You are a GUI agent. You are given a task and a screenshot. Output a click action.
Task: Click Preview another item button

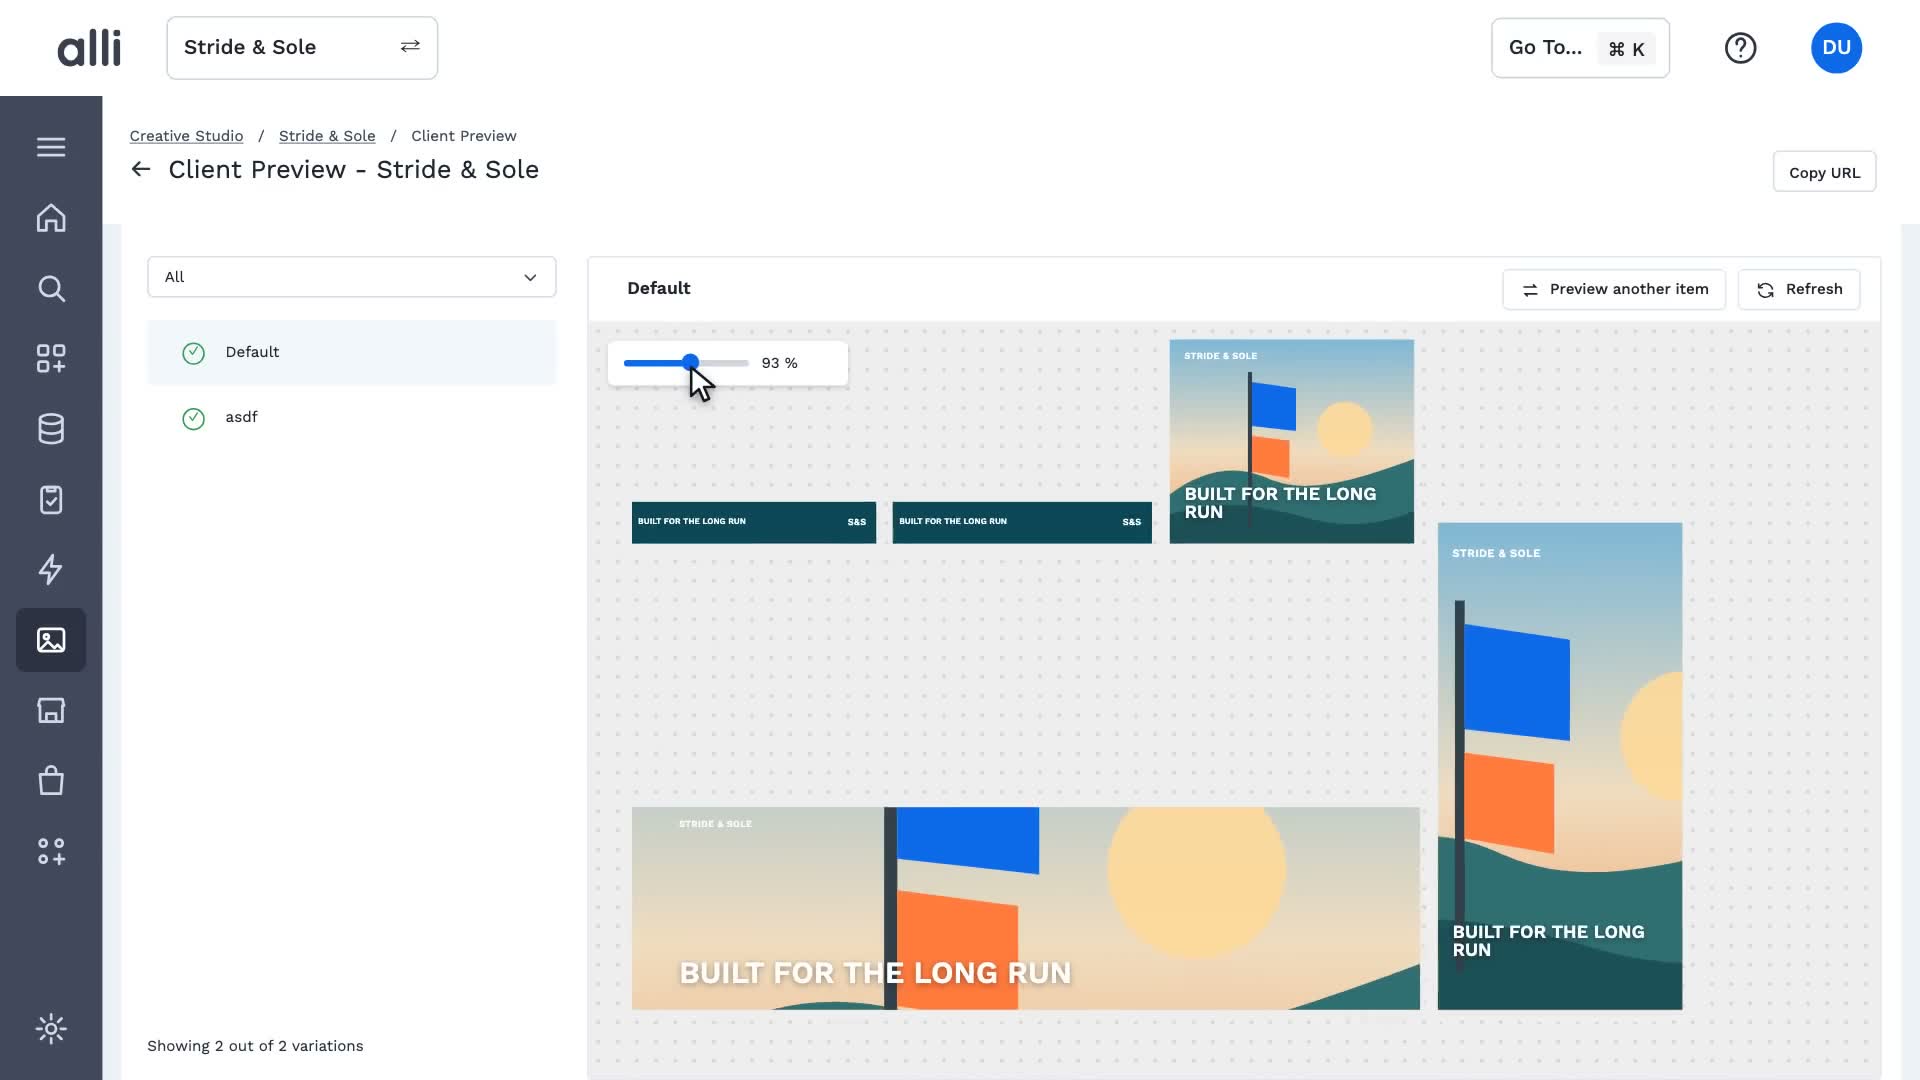1614,289
